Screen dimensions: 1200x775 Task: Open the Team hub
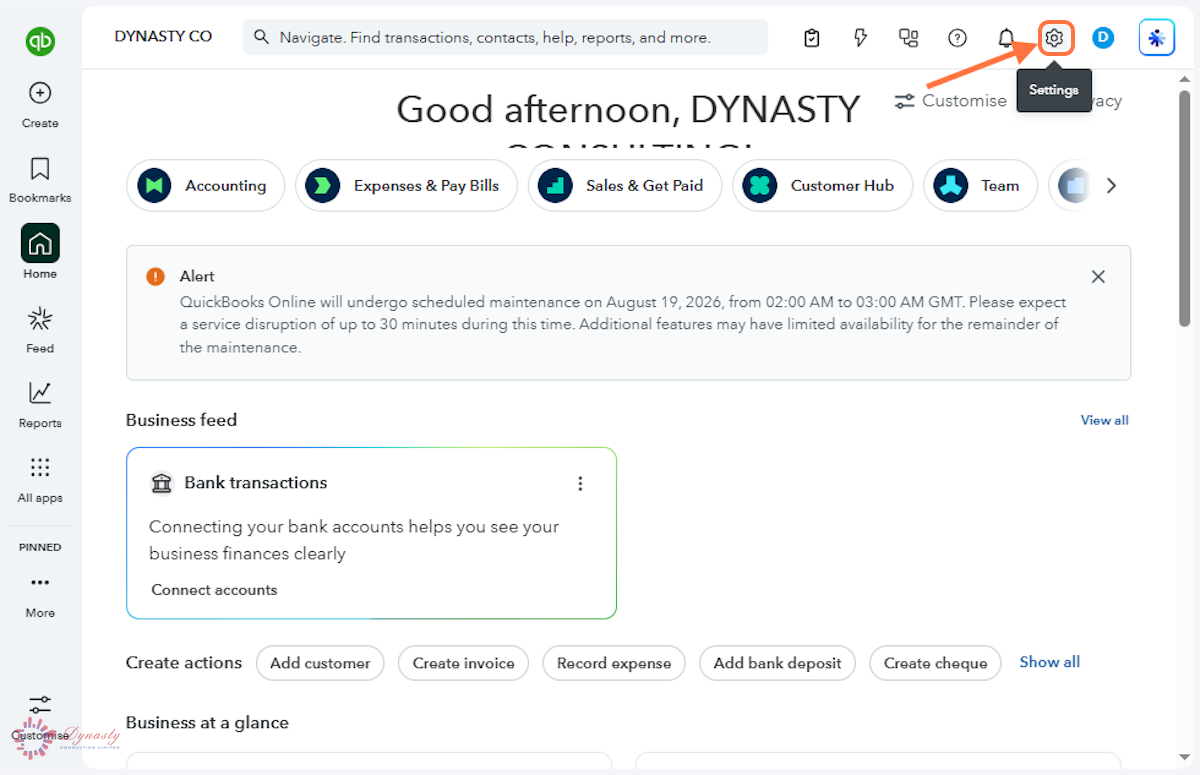coord(980,186)
